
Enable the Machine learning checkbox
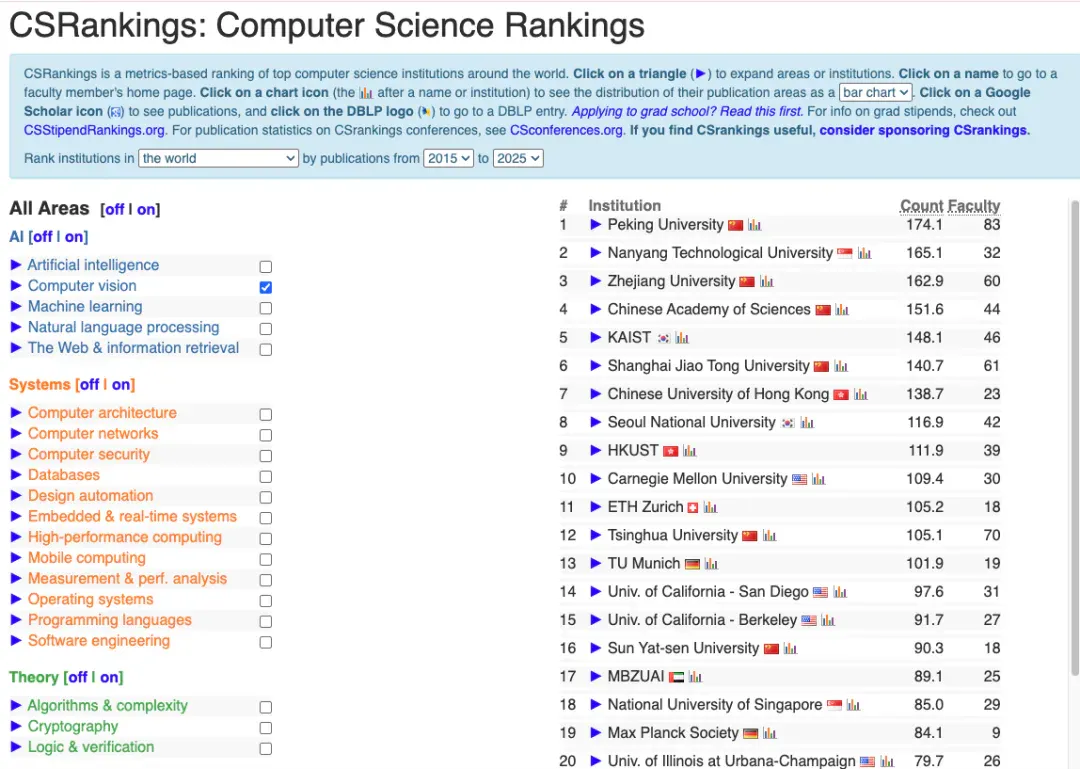tap(266, 308)
